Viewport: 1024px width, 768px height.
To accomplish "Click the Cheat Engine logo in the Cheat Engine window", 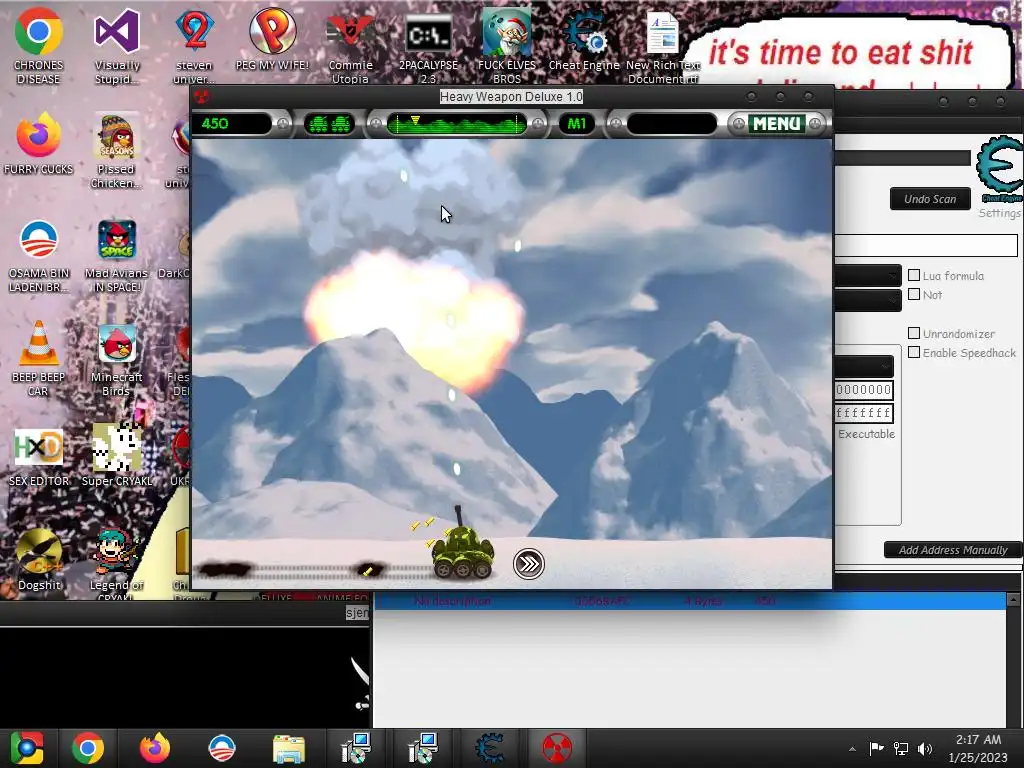I will click(x=1000, y=168).
